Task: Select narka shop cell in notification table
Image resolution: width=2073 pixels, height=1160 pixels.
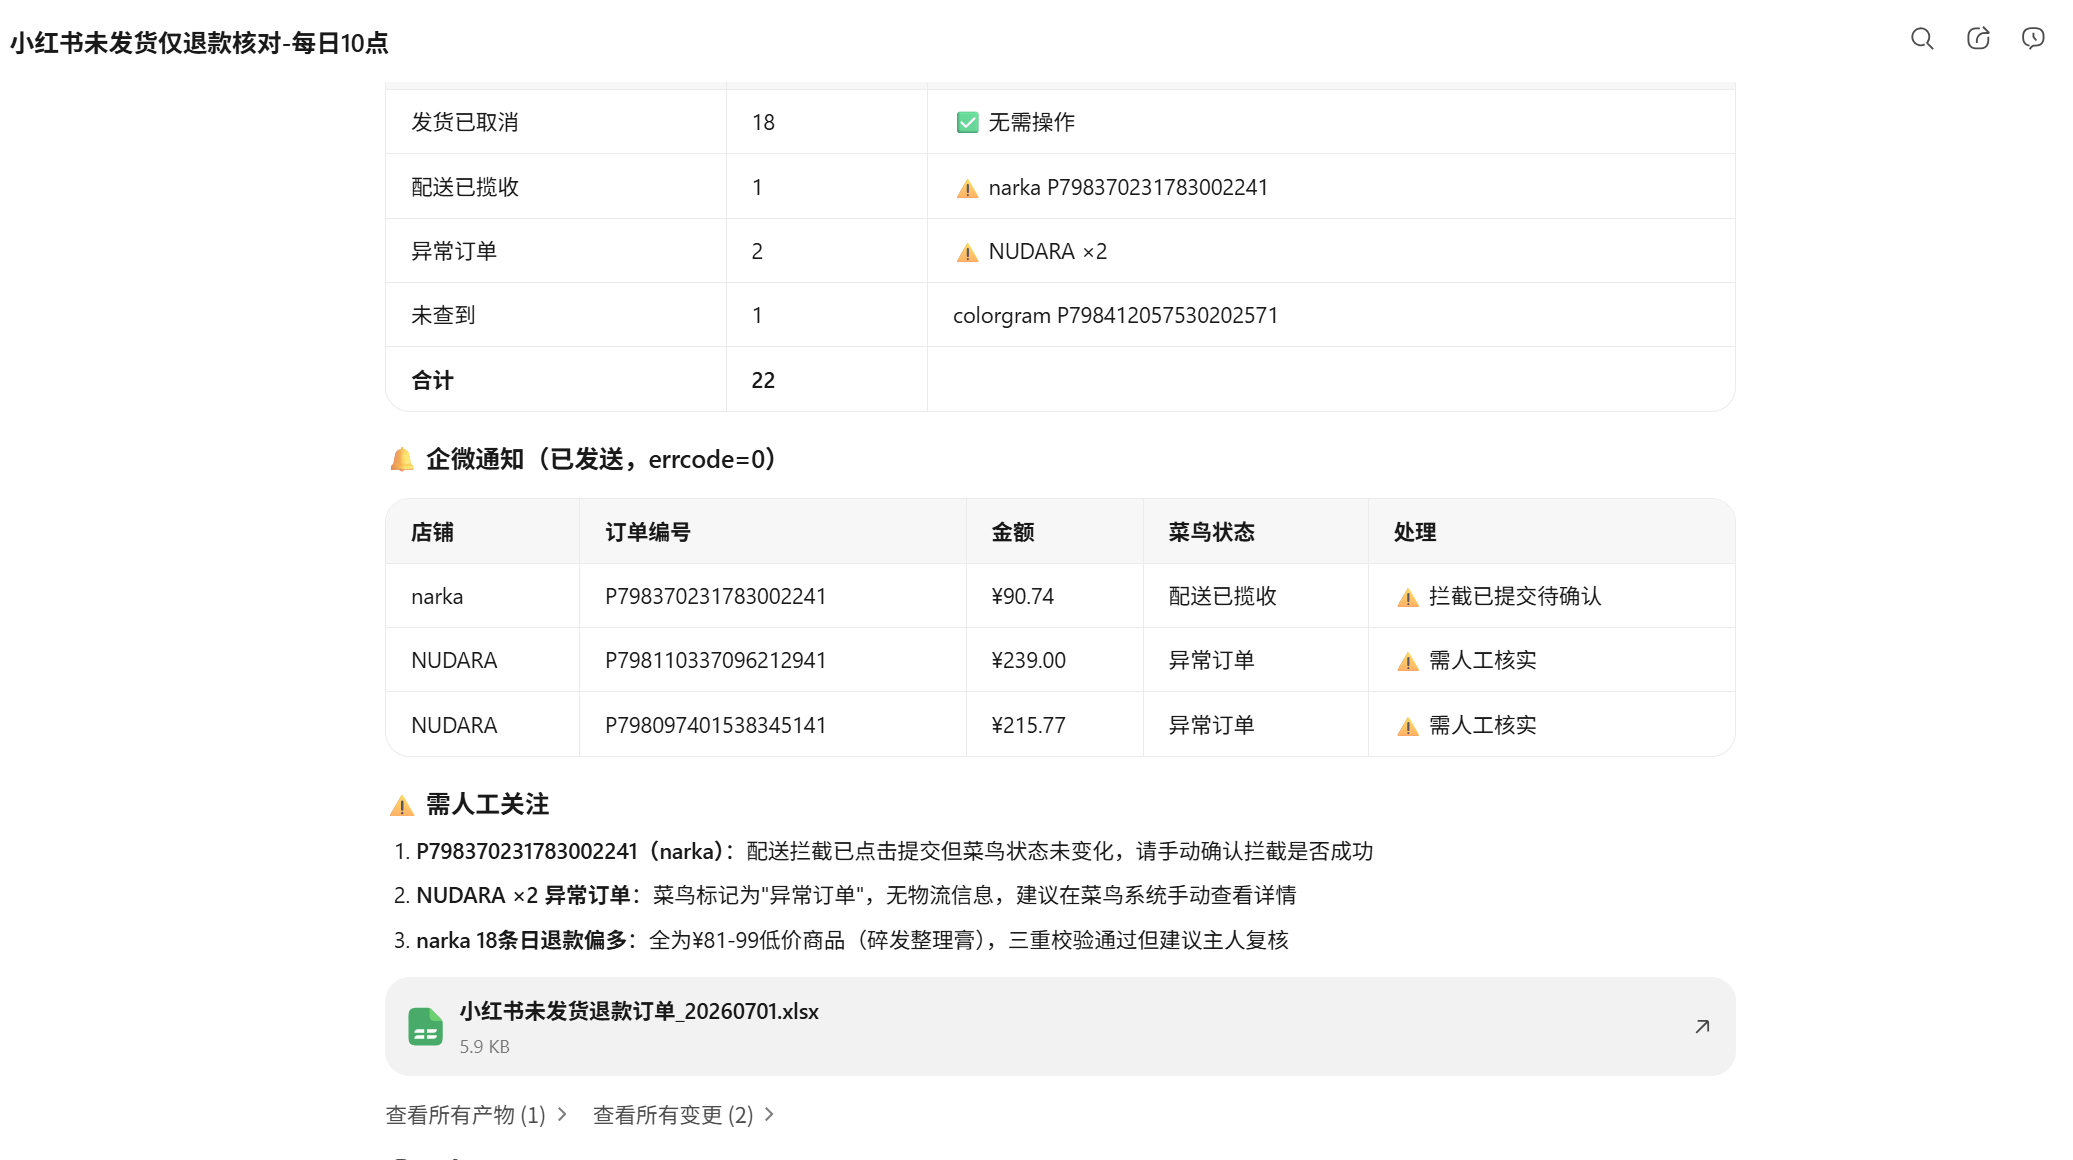Action: point(437,596)
